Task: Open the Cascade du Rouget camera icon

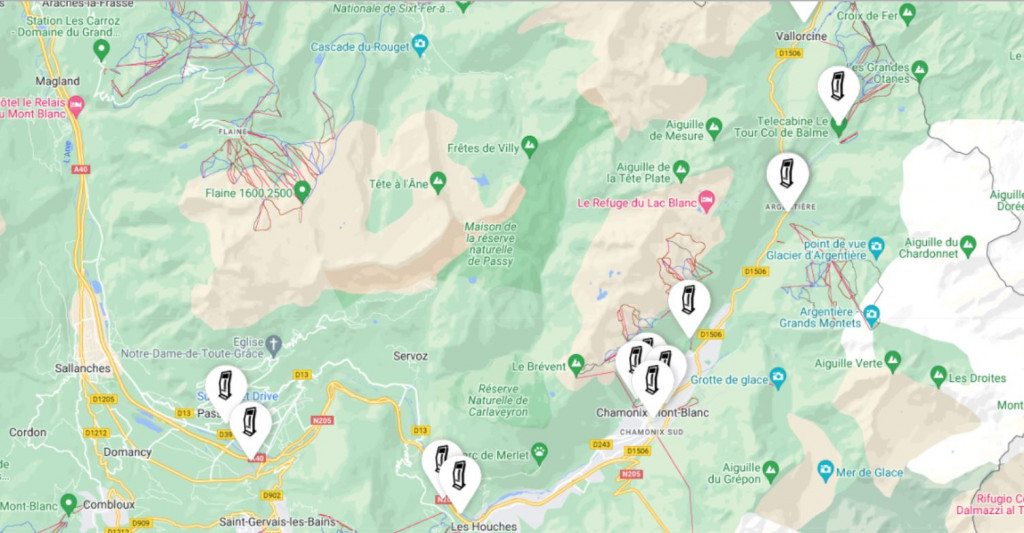Action: 421,45
